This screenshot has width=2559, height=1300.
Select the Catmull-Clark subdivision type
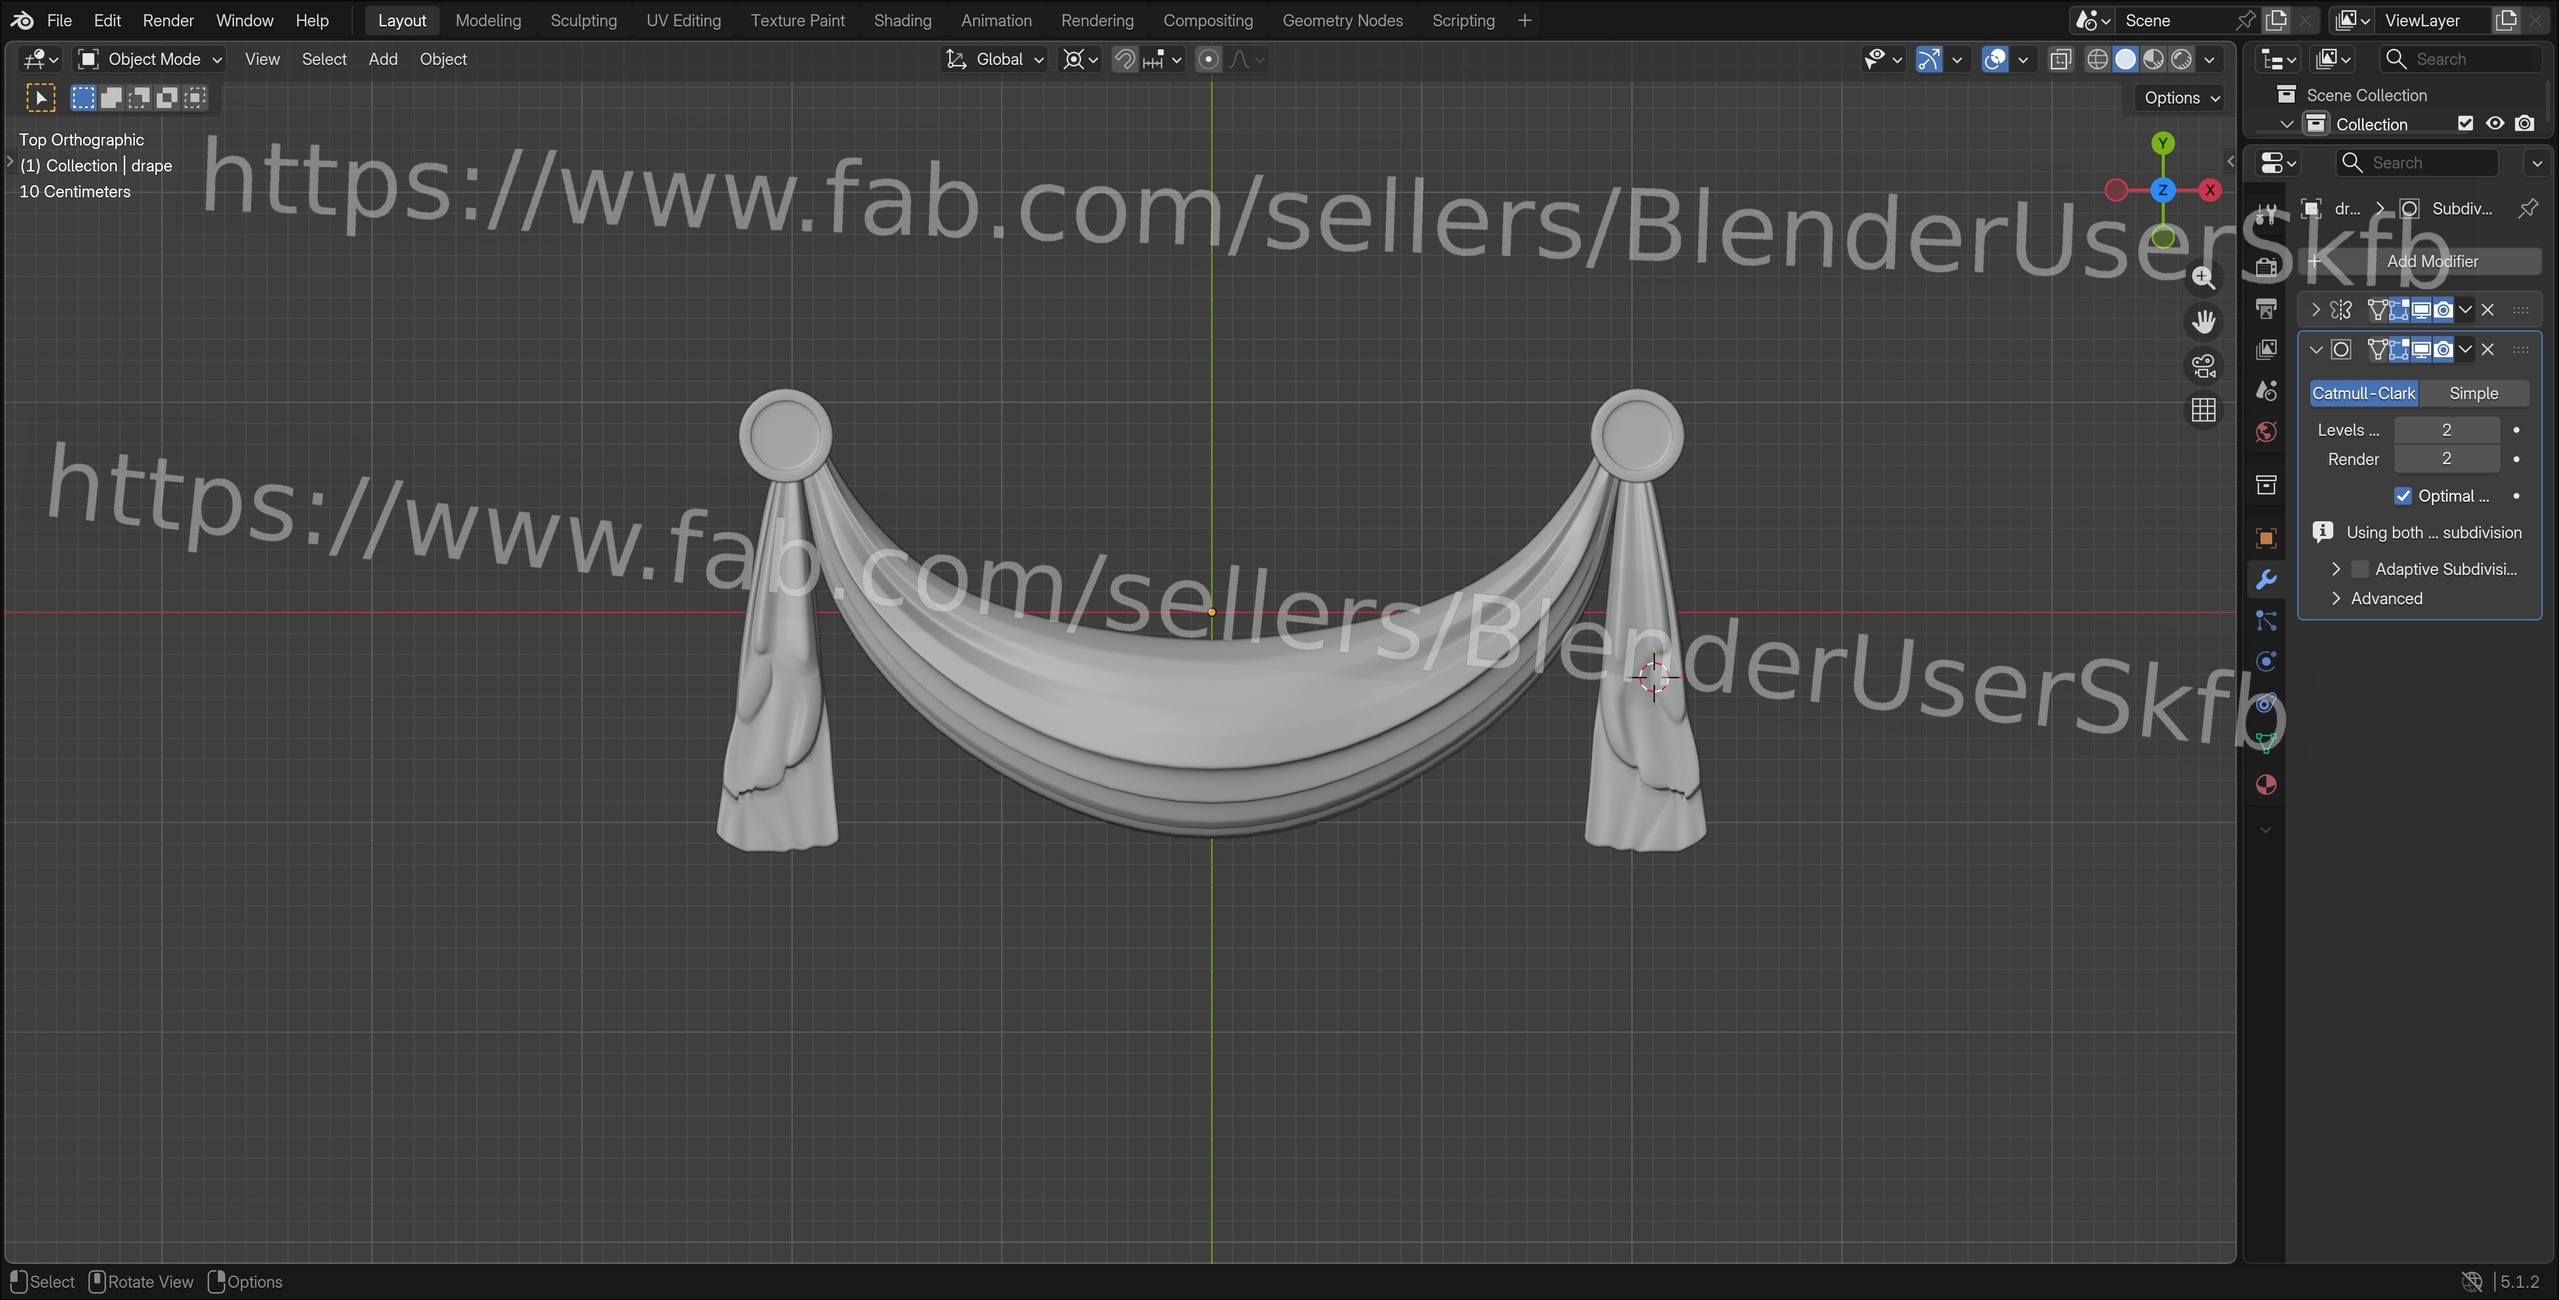click(2363, 393)
